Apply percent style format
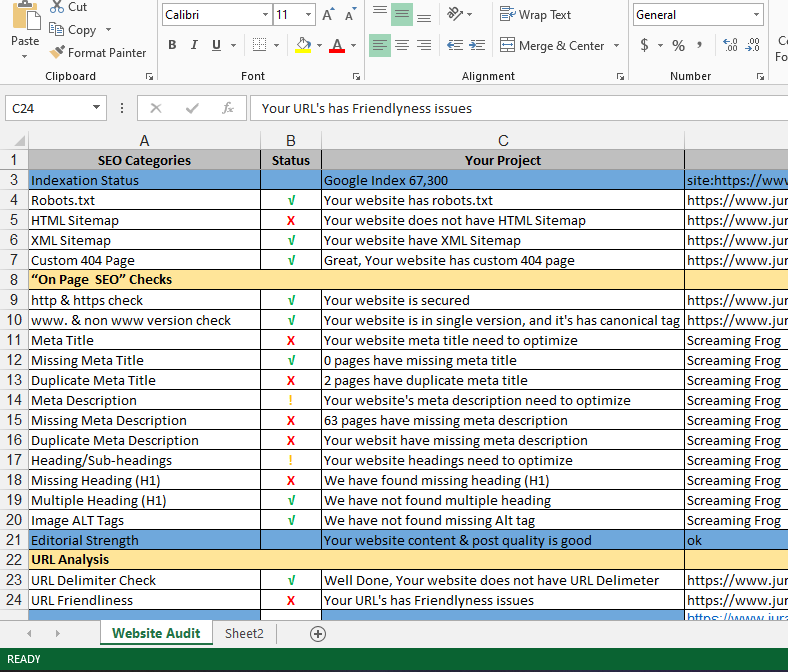 pos(678,45)
